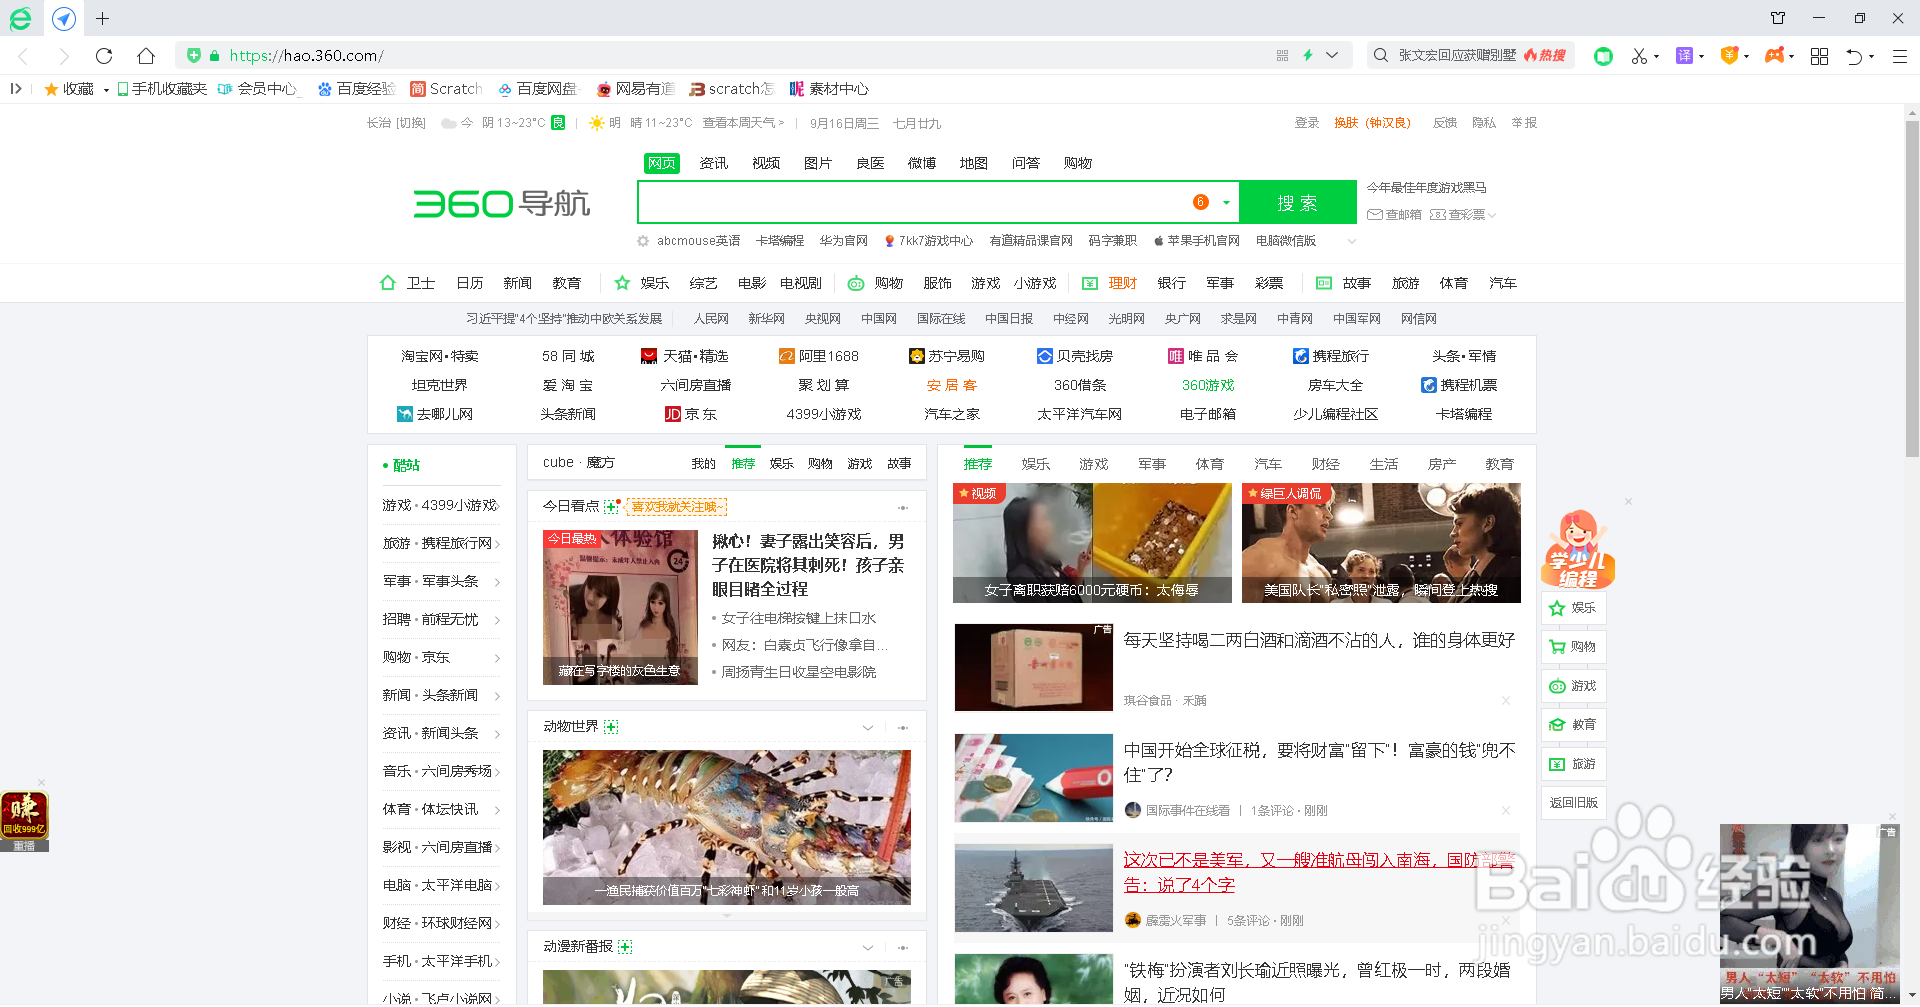The image size is (1920, 1007).
Task: Click the 学少儿编程 floating mascot icon
Action: [1578, 549]
